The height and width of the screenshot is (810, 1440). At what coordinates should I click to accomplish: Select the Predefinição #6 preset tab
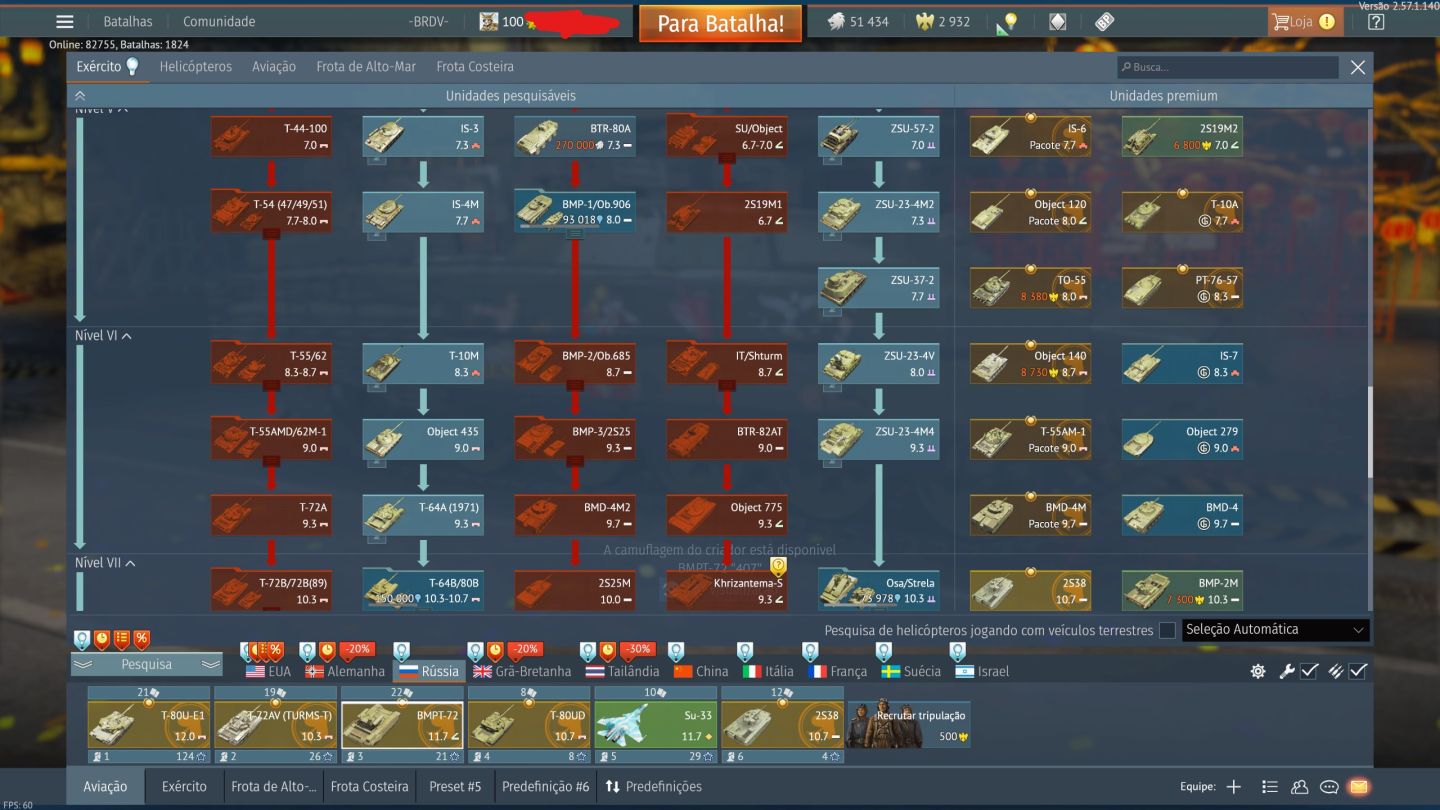click(x=545, y=787)
